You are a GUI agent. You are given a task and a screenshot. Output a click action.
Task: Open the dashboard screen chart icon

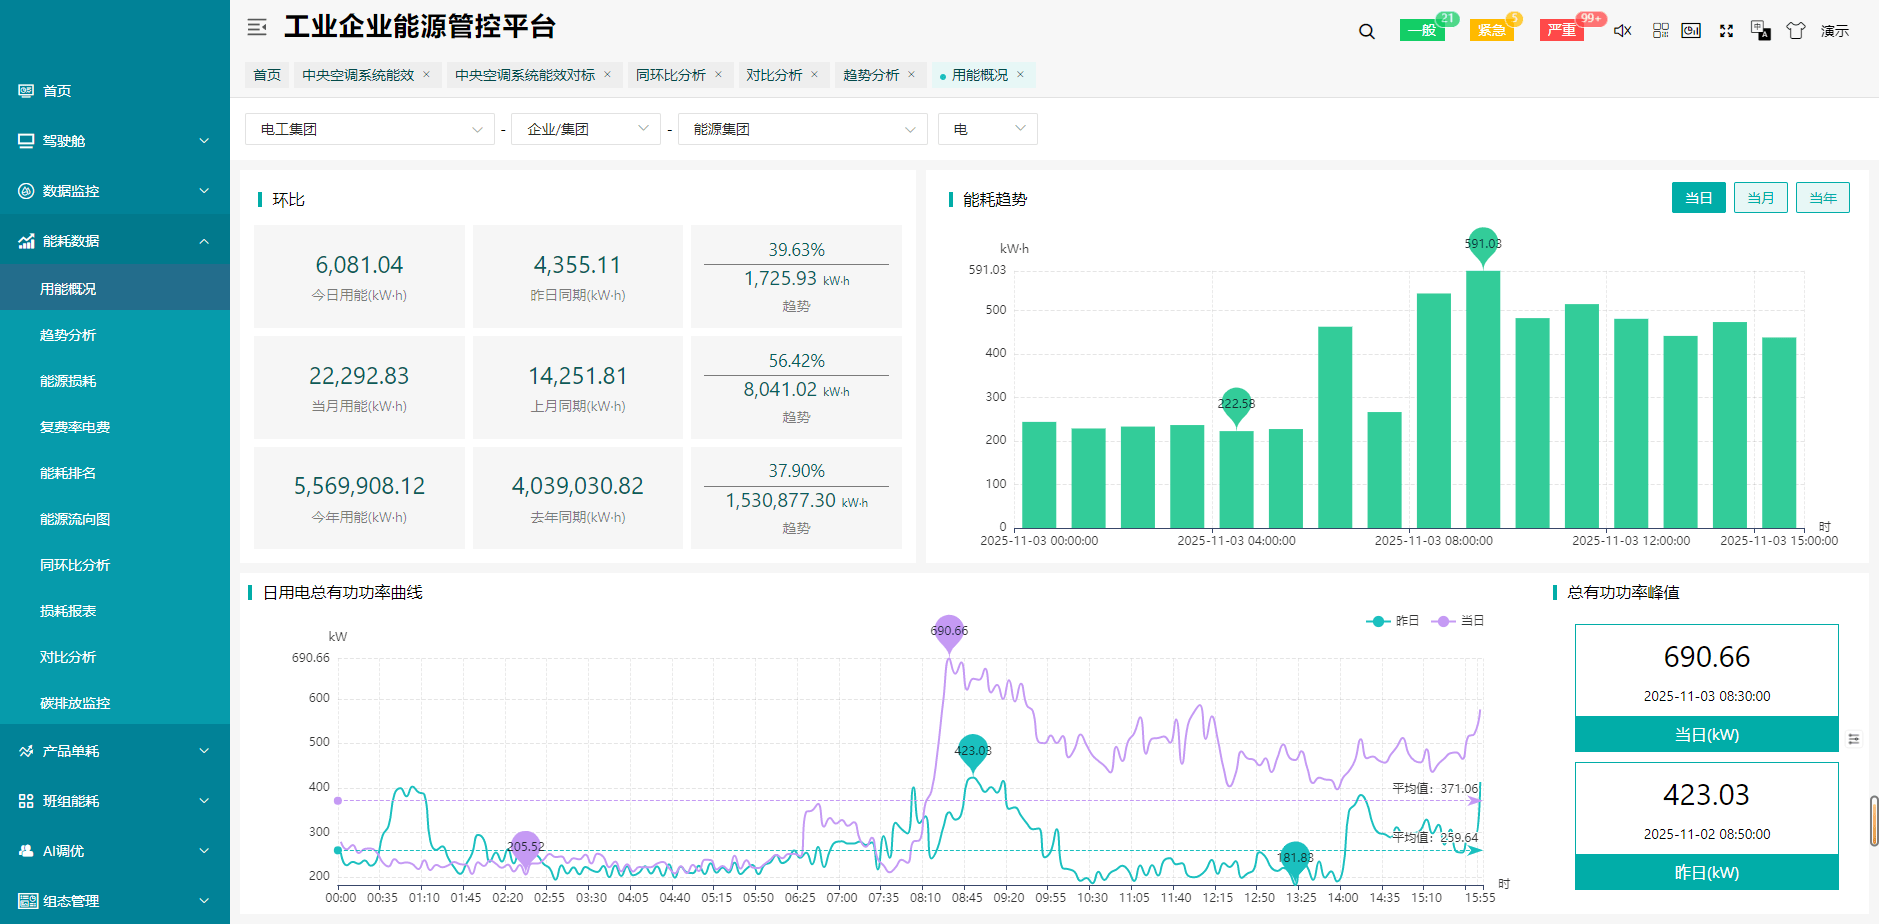click(x=1691, y=31)
